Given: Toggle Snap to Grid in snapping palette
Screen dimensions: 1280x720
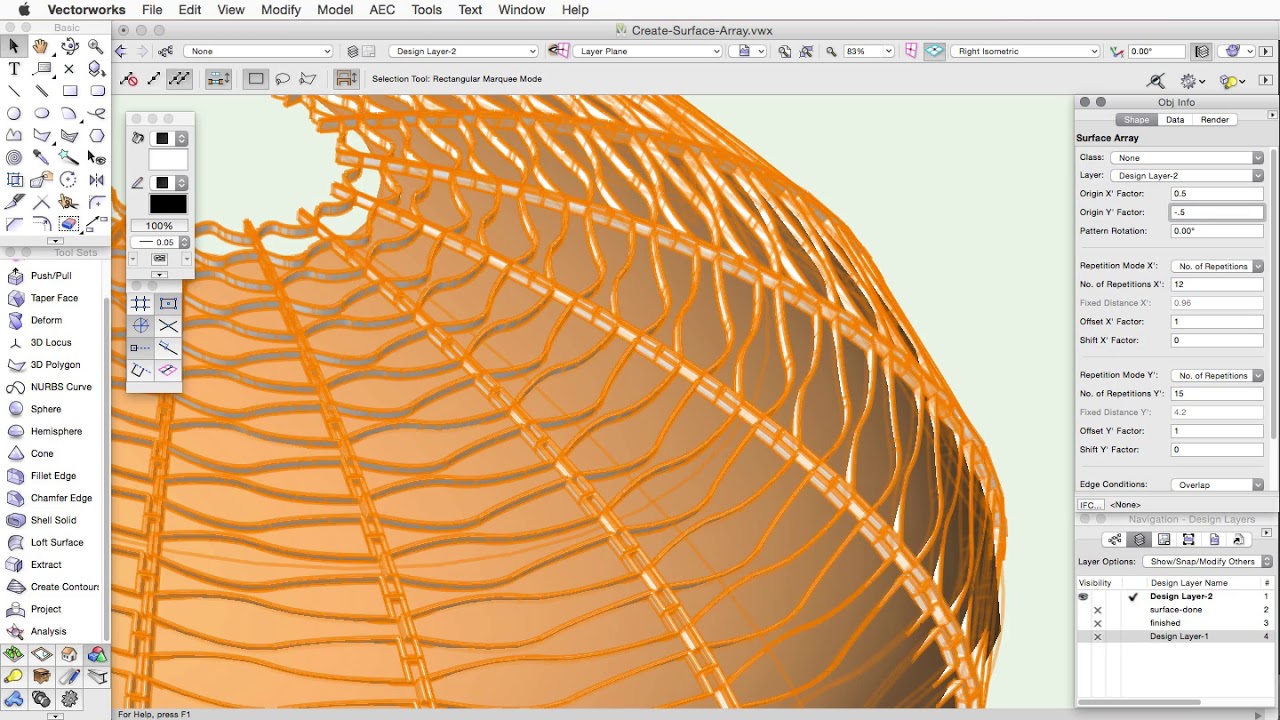Looking at the screenshot, I should click(141, 304).
